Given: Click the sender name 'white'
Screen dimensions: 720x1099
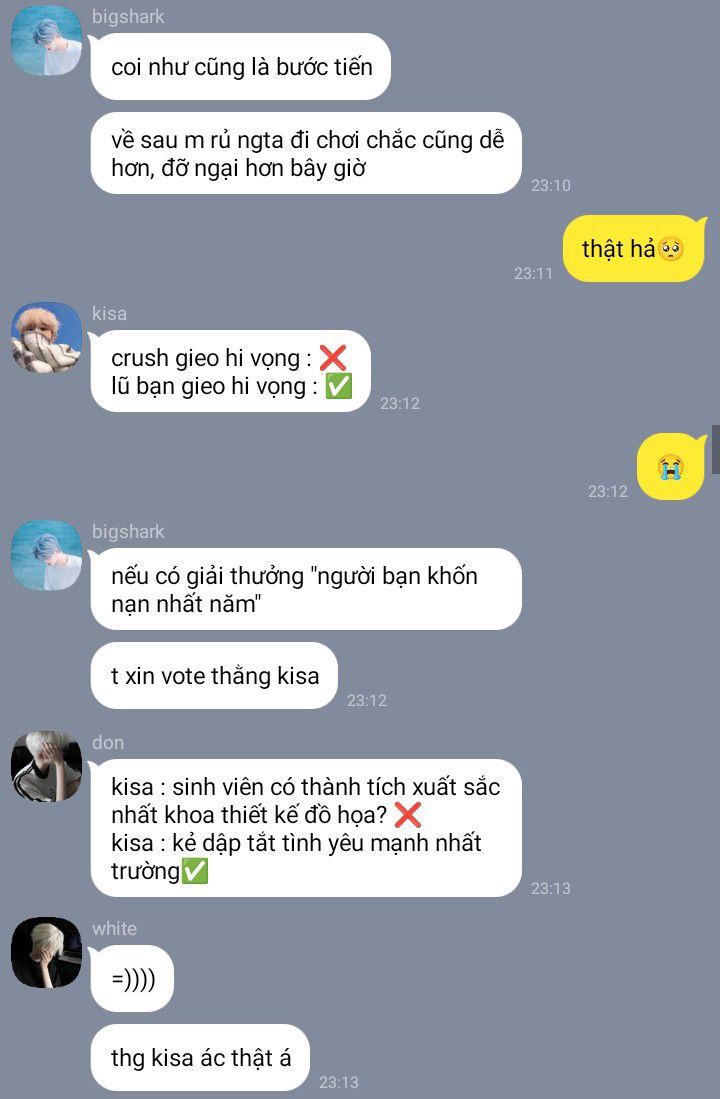Looking at the screenshot, I should point(114,928).
